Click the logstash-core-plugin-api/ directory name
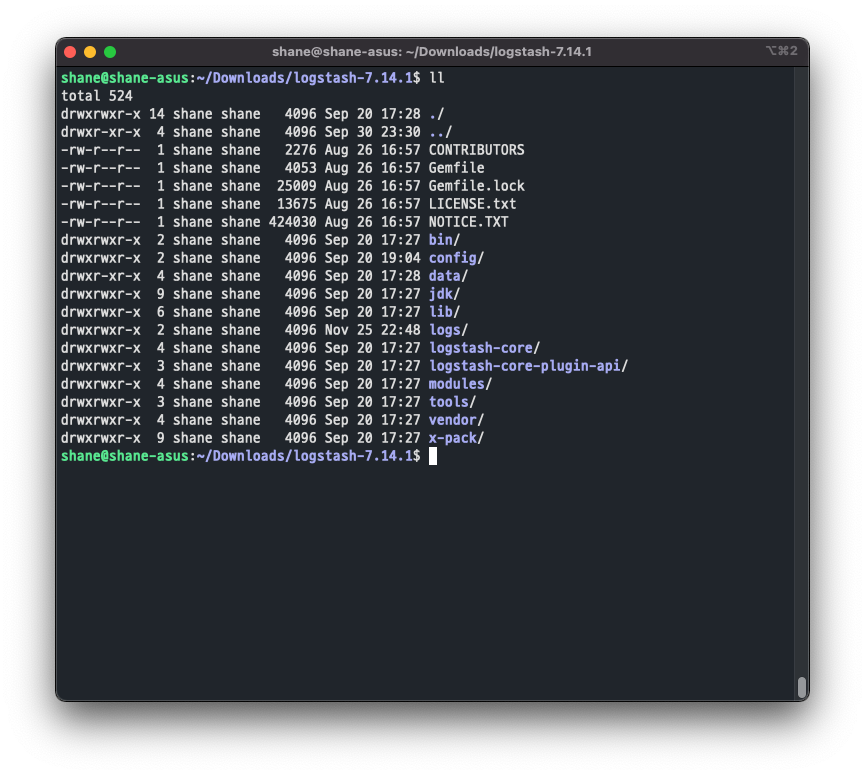 (528, 366)
